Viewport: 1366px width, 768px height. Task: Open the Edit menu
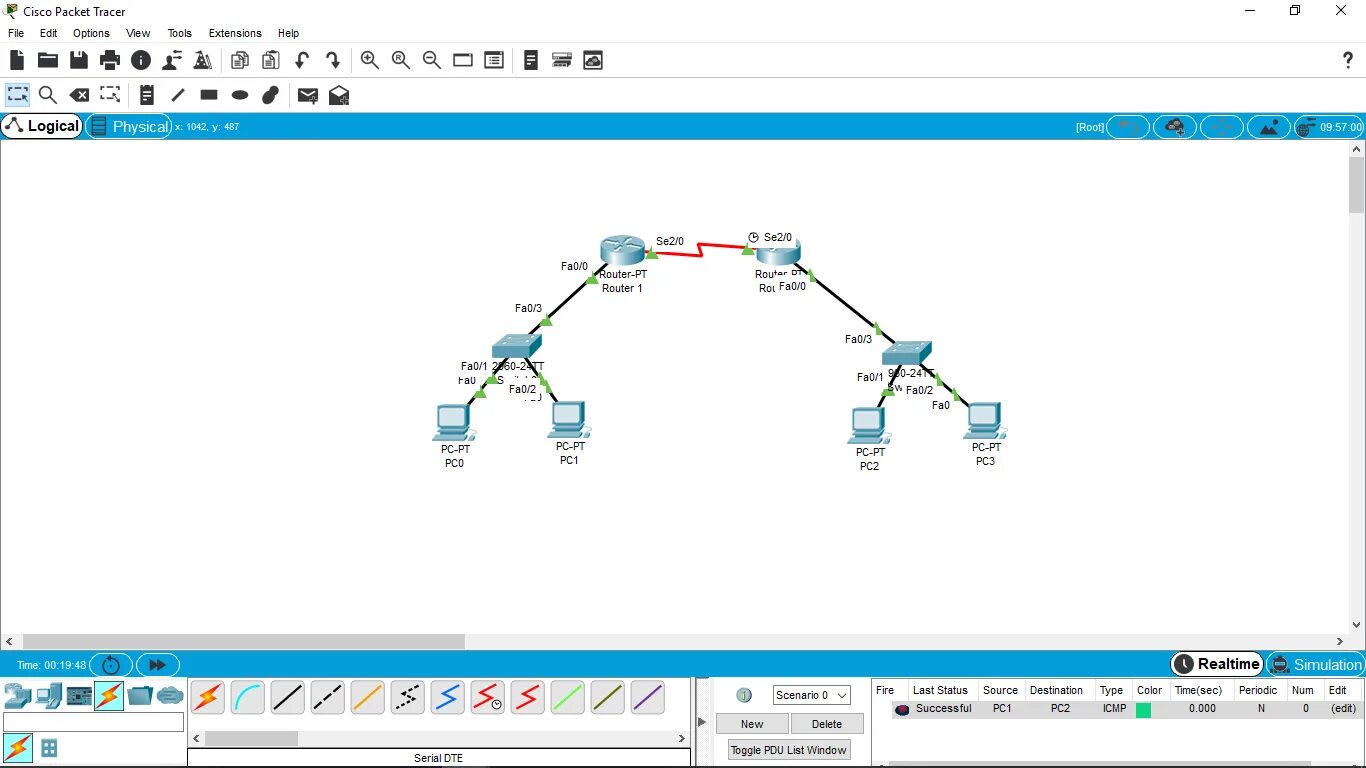tap(48, 33)
